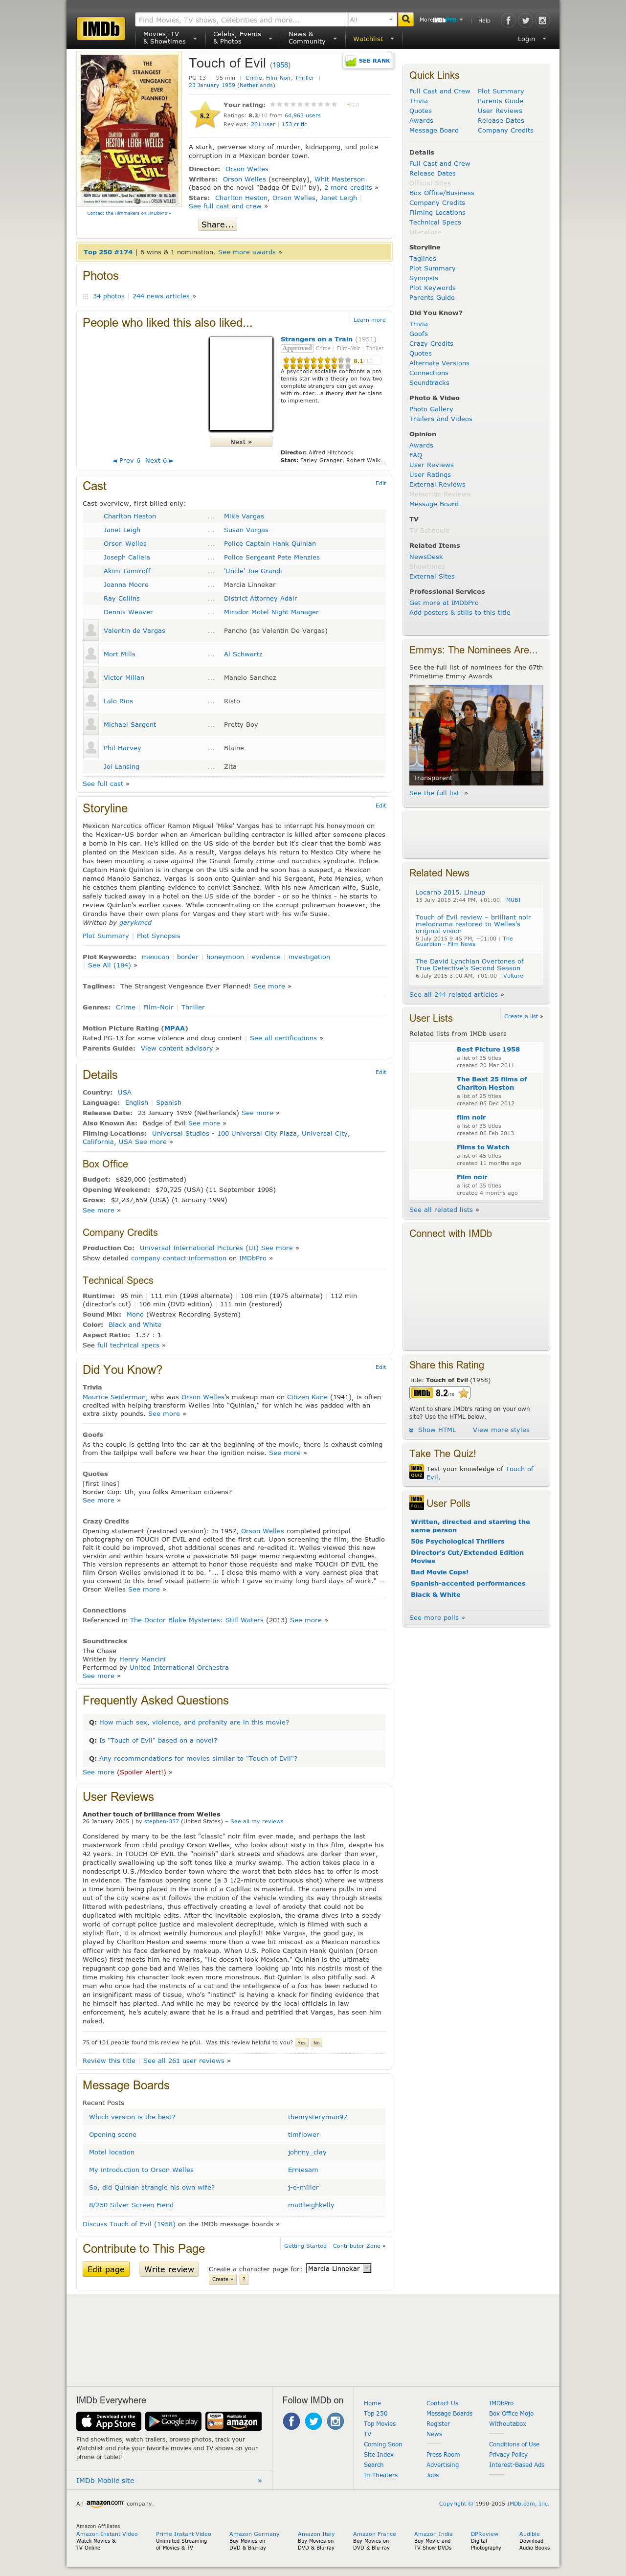Open the Strangers on a Train title link
Viewport: 626px width, 2576px height.
coord(316,339)
